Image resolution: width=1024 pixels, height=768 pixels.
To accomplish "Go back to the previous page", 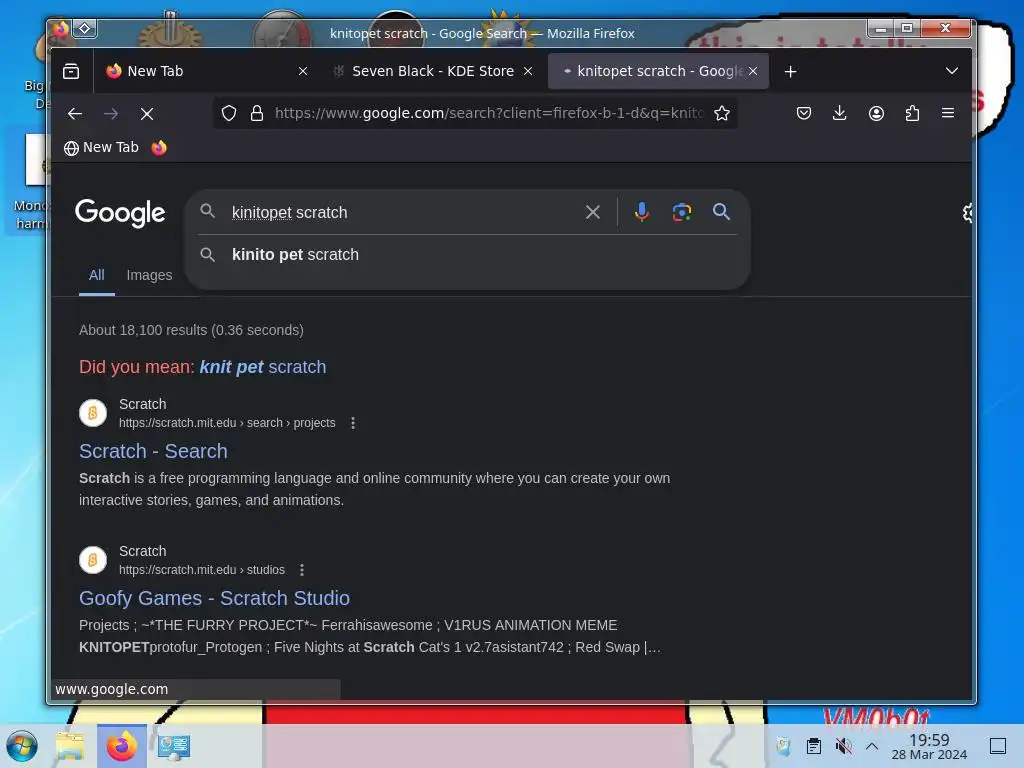I will pyautogui.click(x=75, y=114).
